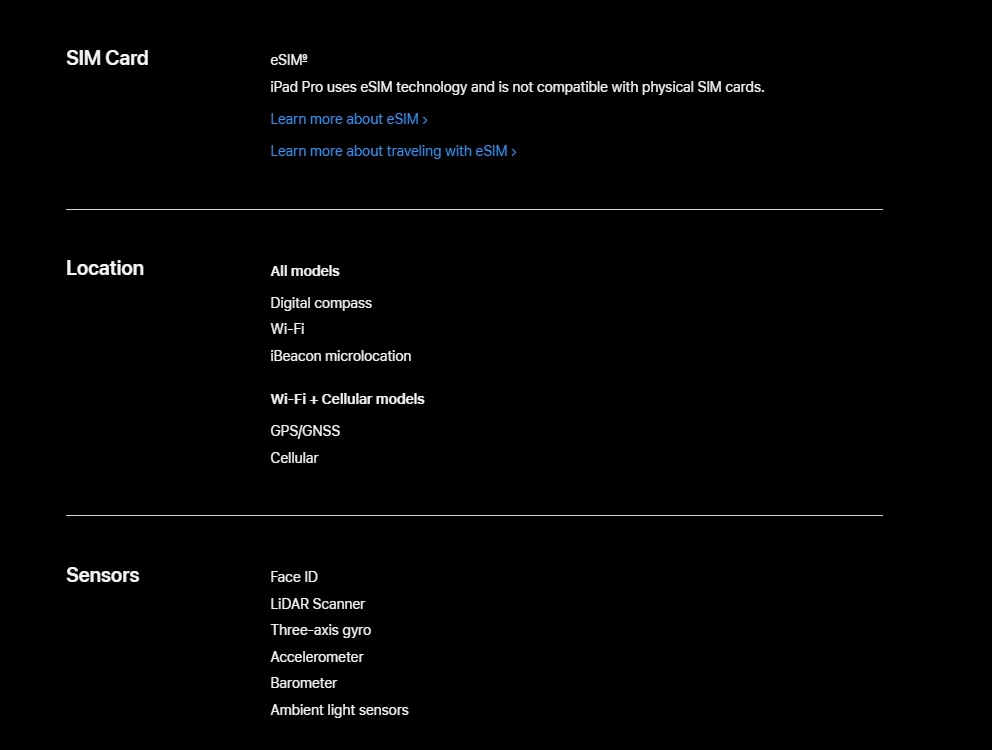The image size is (992, 750).
Task: Open the Learn more about eSIM link
Action: click(349, 119)
